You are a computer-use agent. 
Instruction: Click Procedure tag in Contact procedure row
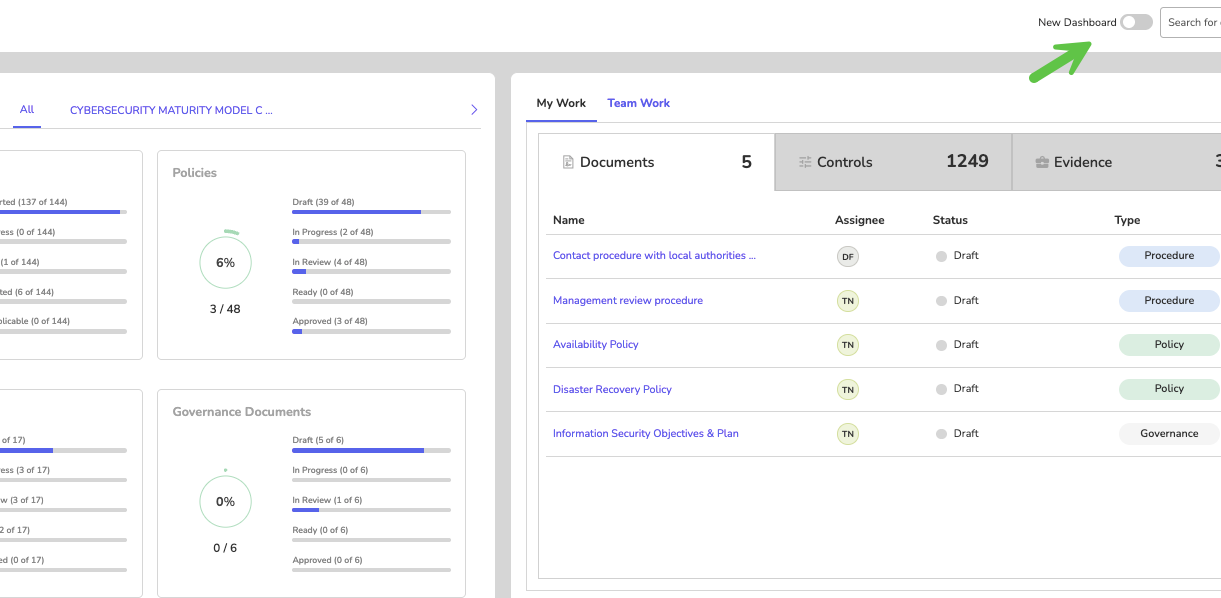click(1169, 256)
